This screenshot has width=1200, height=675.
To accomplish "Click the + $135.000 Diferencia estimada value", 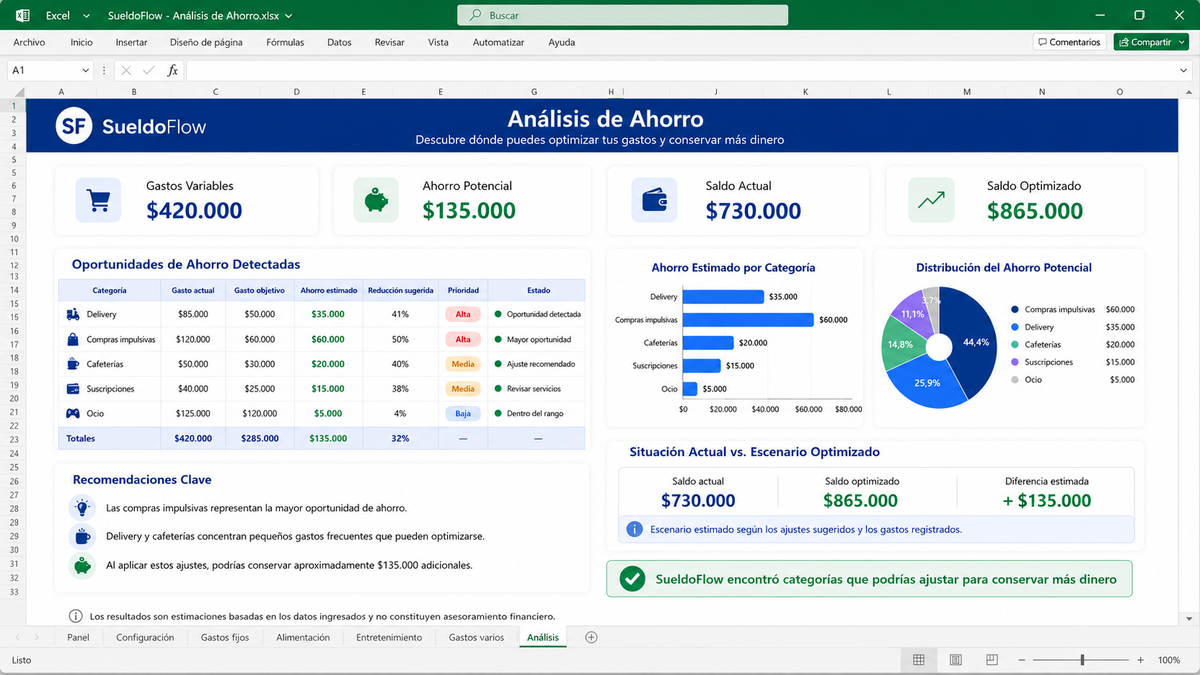I will 1048,500.
